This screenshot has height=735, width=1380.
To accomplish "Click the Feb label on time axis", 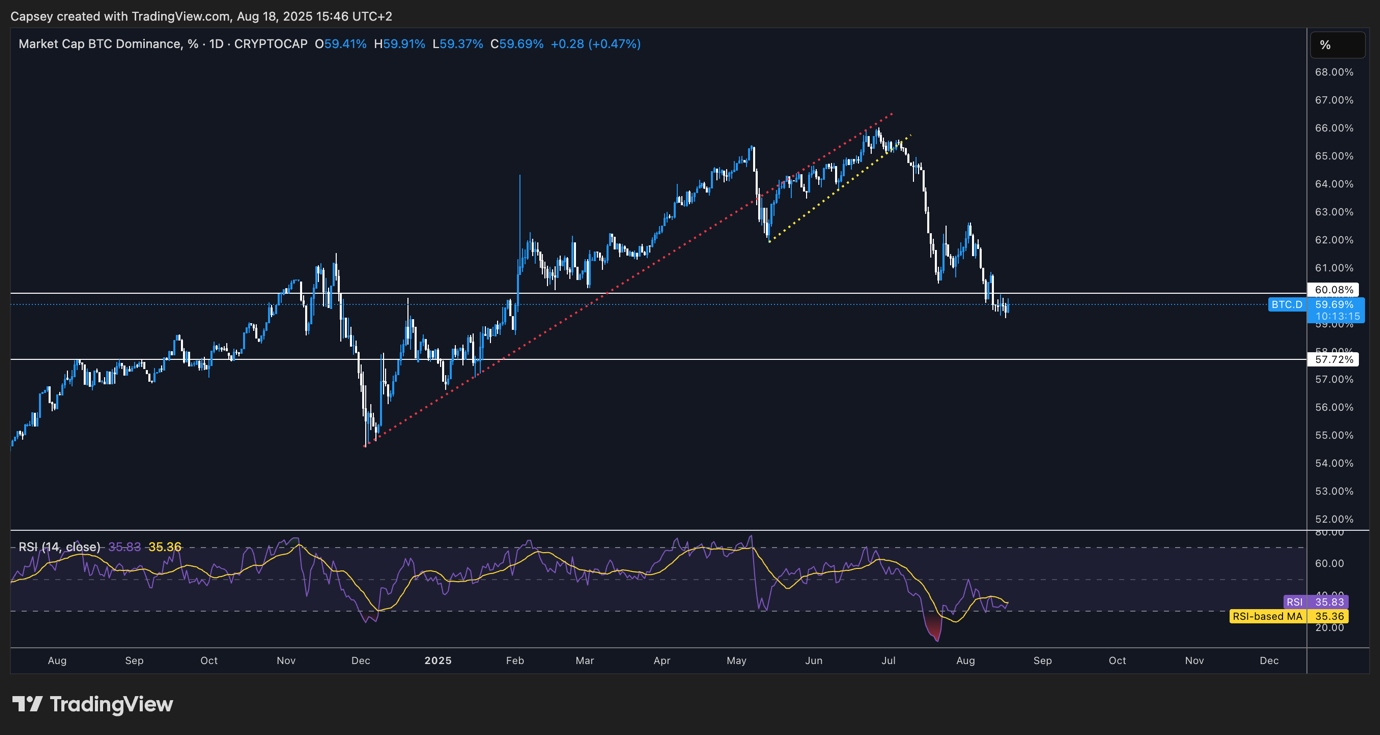I will 515,661.
